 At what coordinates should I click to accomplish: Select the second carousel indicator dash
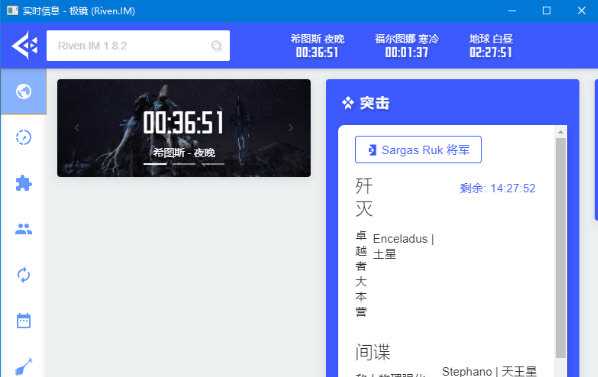tap(184, 164)
